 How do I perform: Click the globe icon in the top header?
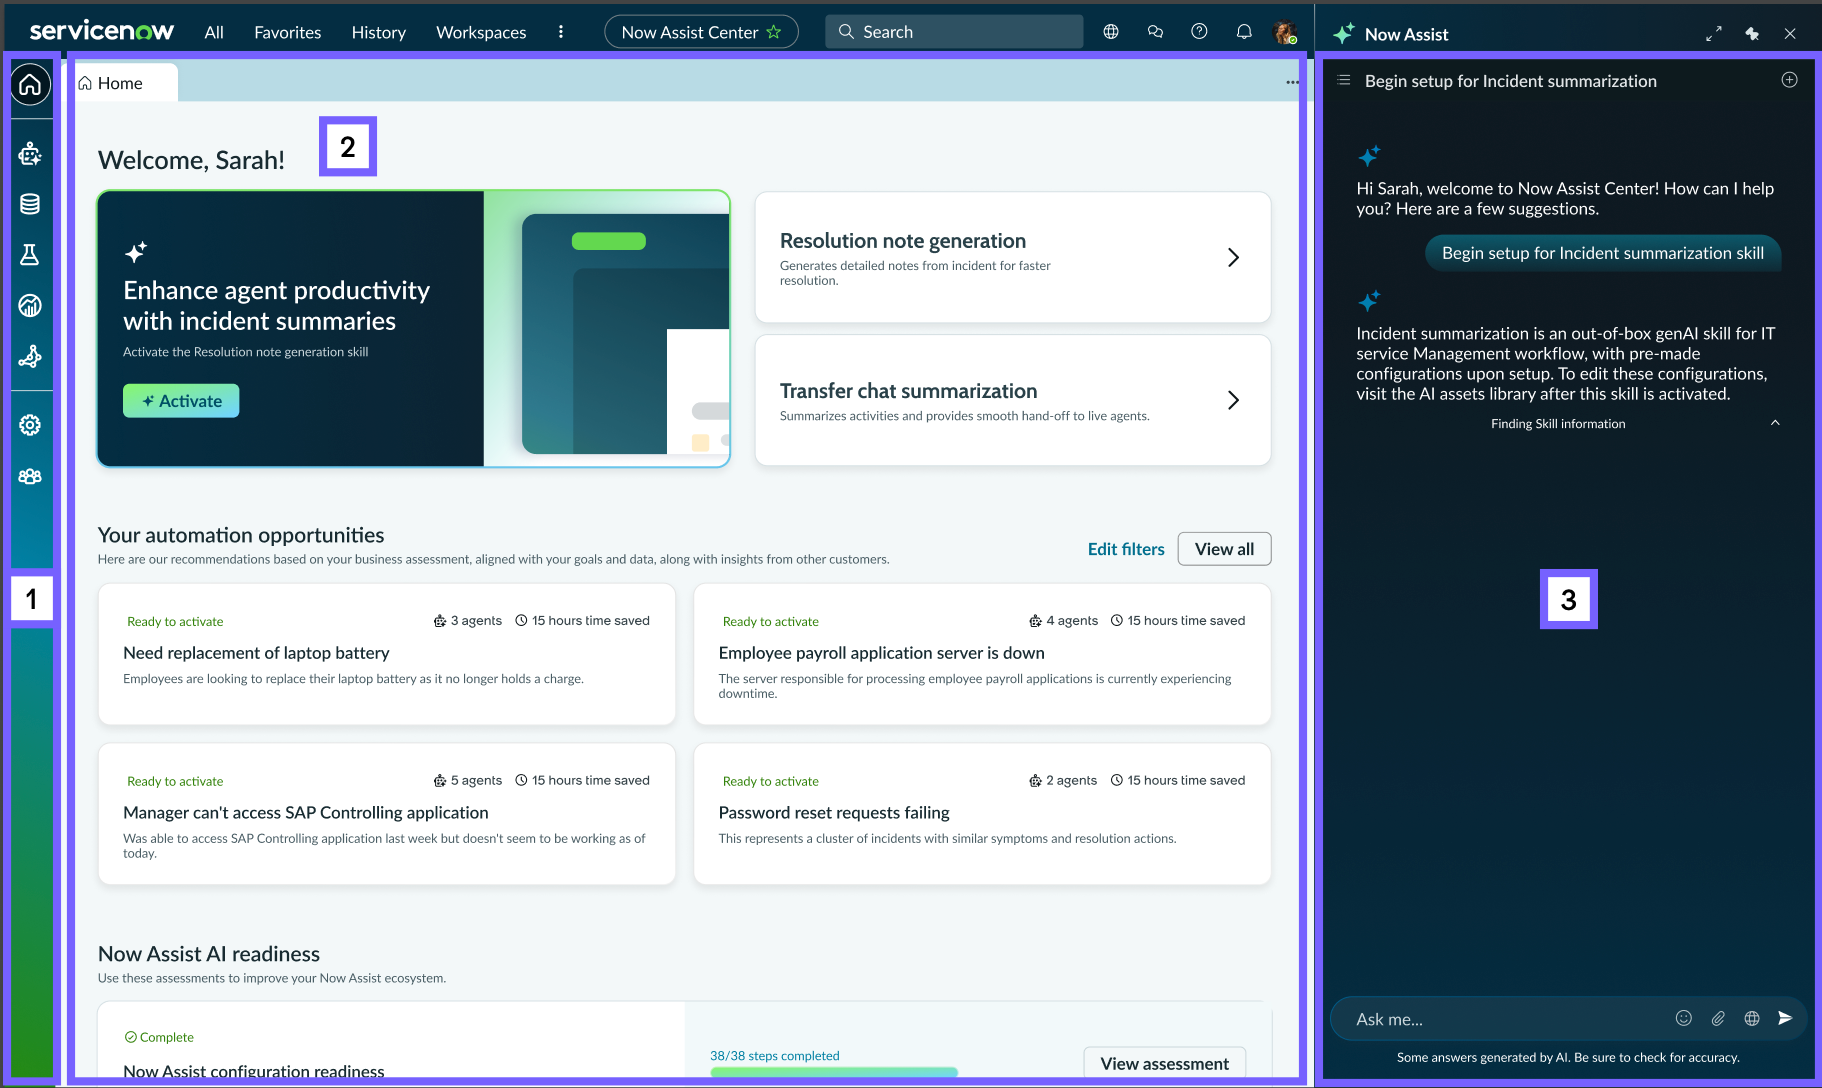point(1111,32)
